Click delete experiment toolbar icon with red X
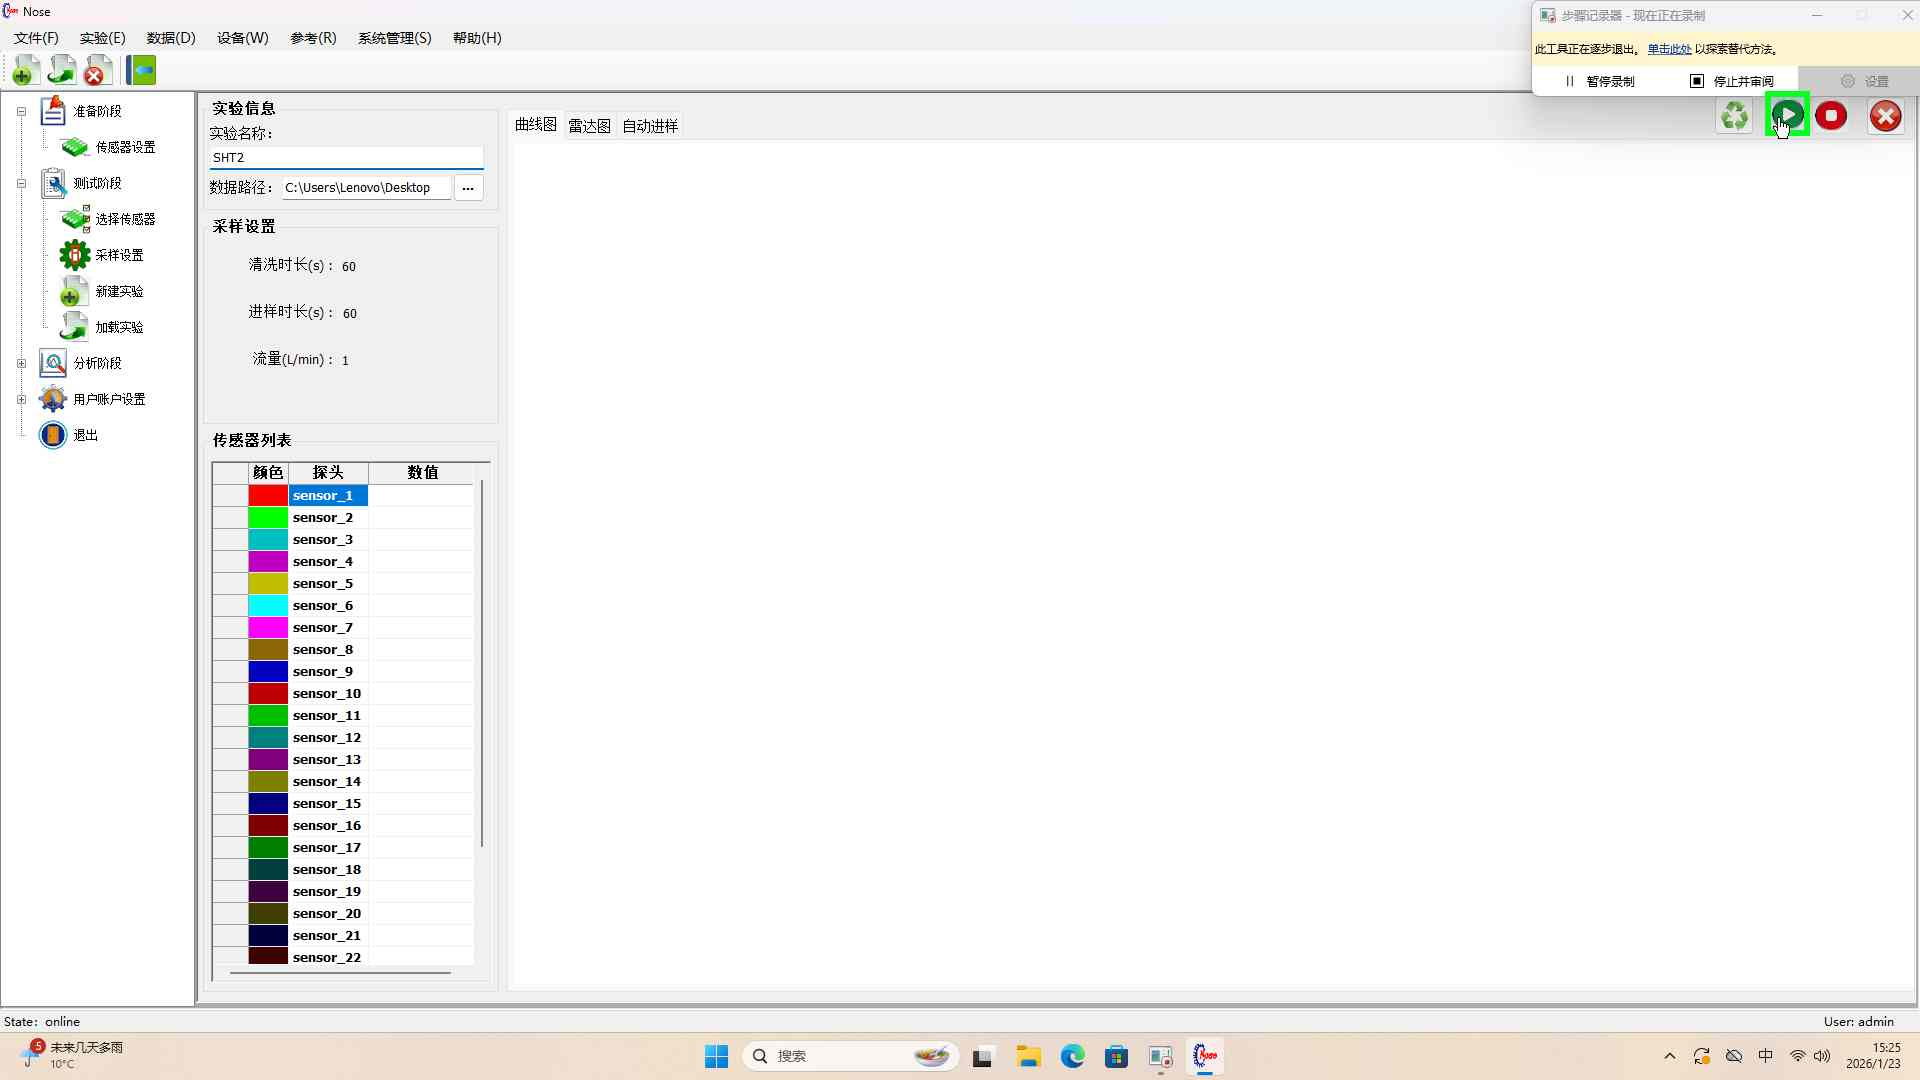Screen dimensions: 1920x1080 97,70
